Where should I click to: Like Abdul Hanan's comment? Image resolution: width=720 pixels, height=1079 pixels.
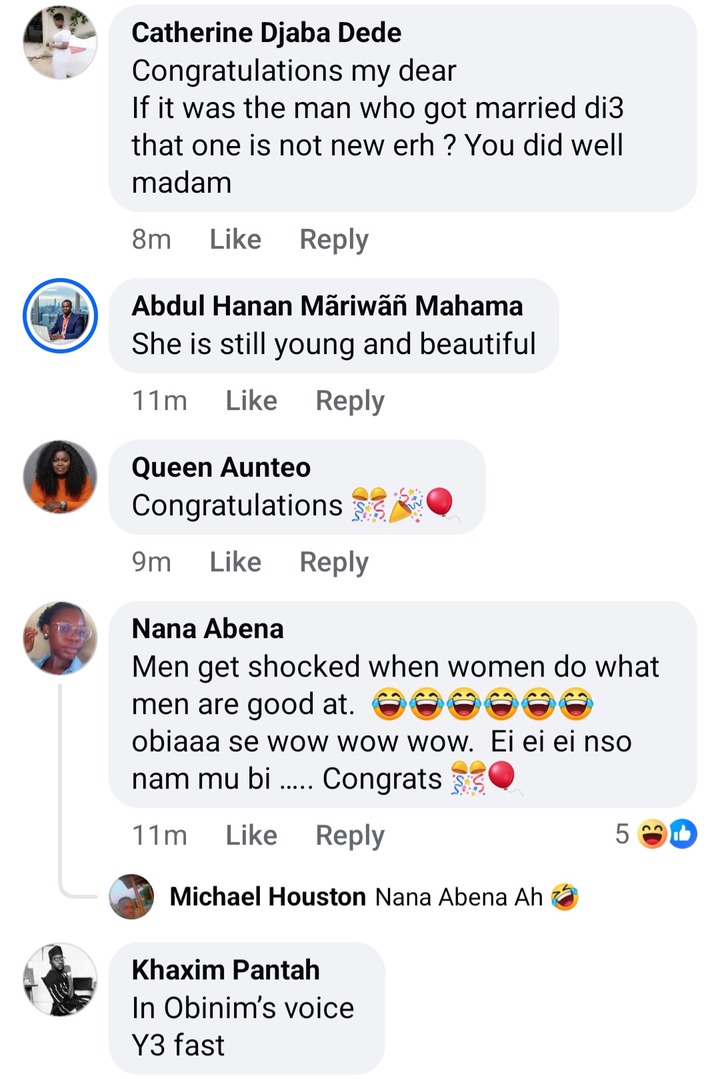(x=251, y=401)
